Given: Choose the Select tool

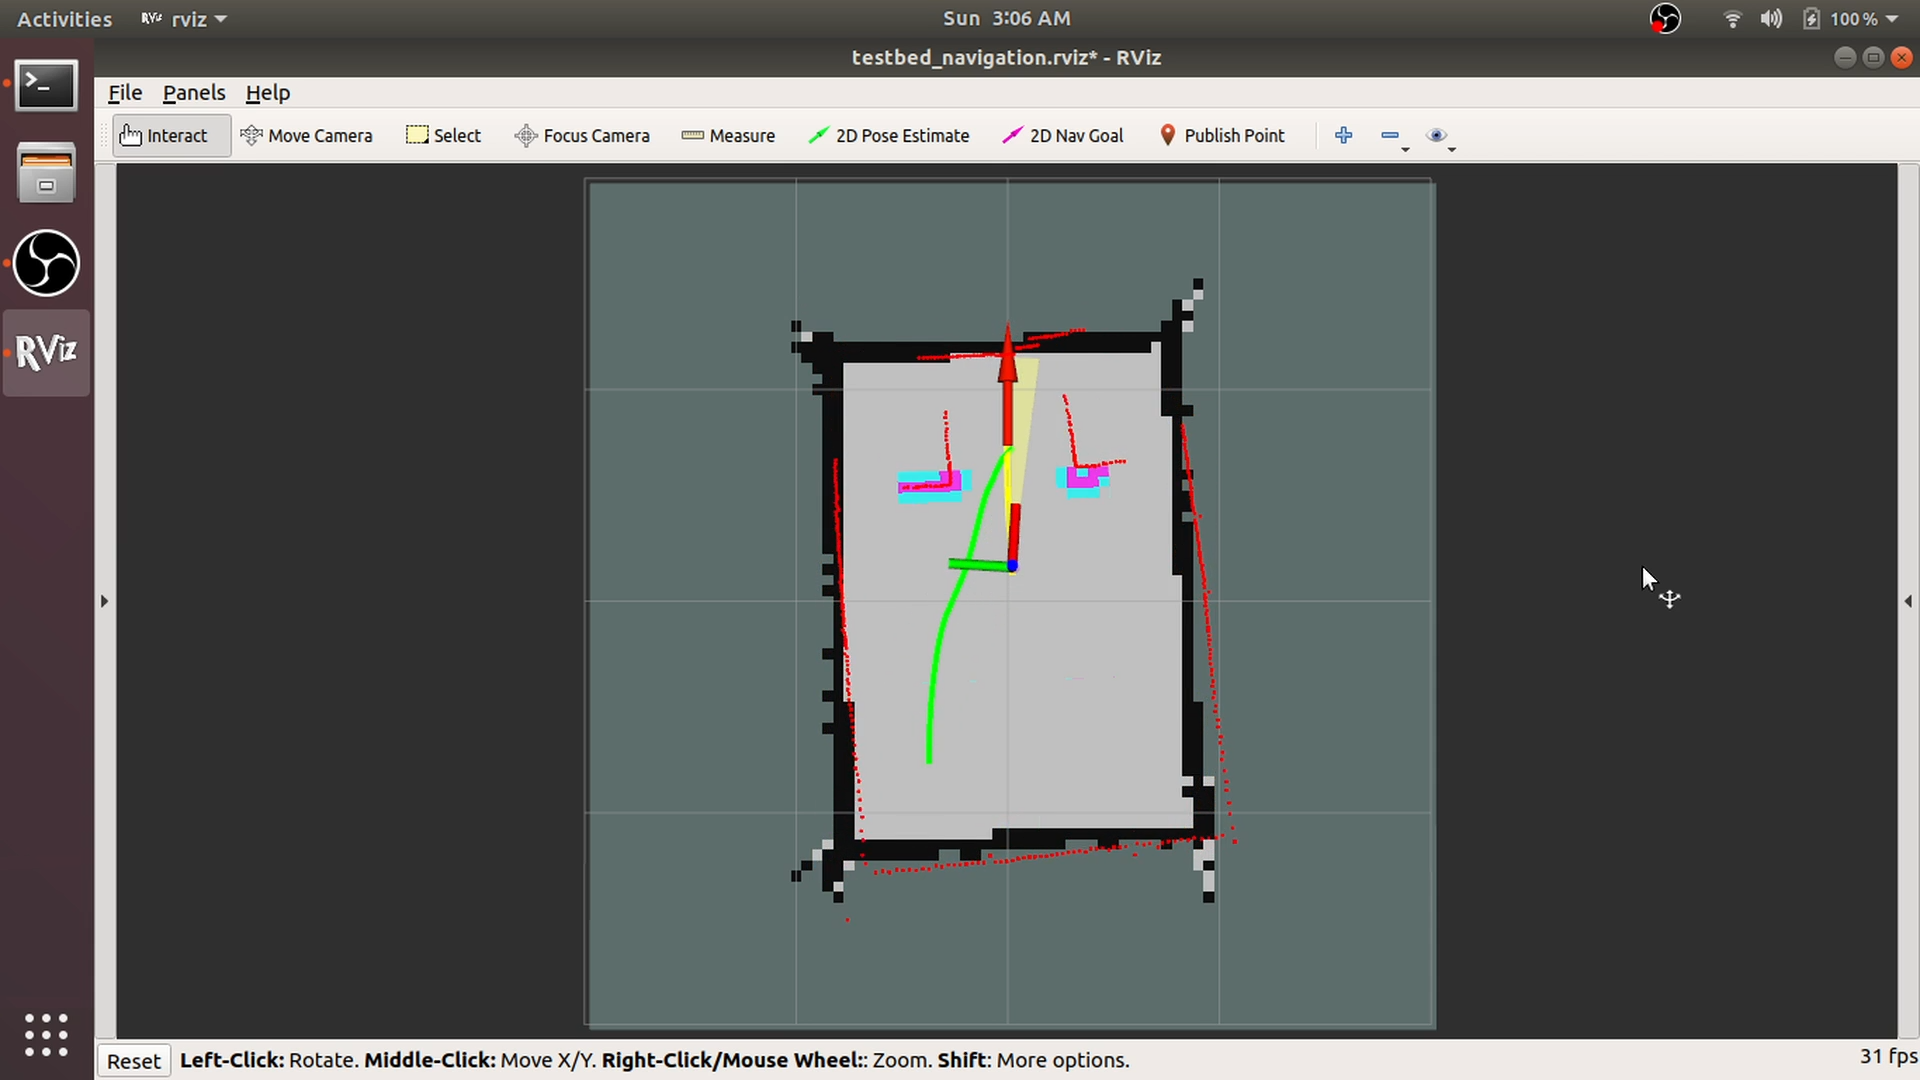Looking at the screenshot, I should point(444,135).
